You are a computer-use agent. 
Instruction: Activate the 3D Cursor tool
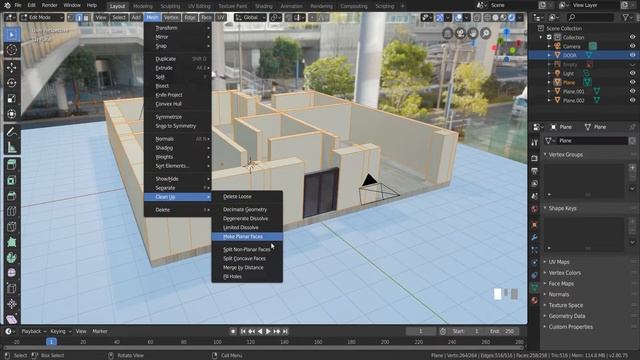coord(11,50)
